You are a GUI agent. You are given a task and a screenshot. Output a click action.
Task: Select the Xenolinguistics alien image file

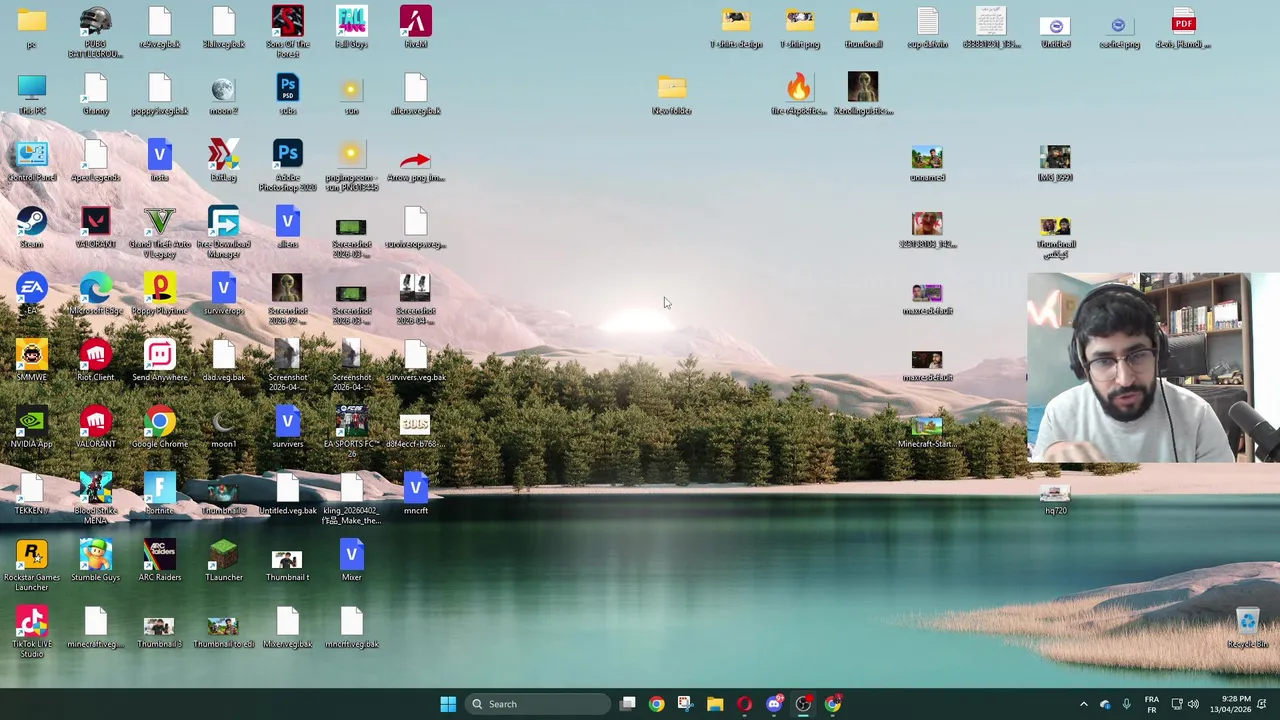pos(863,94)
